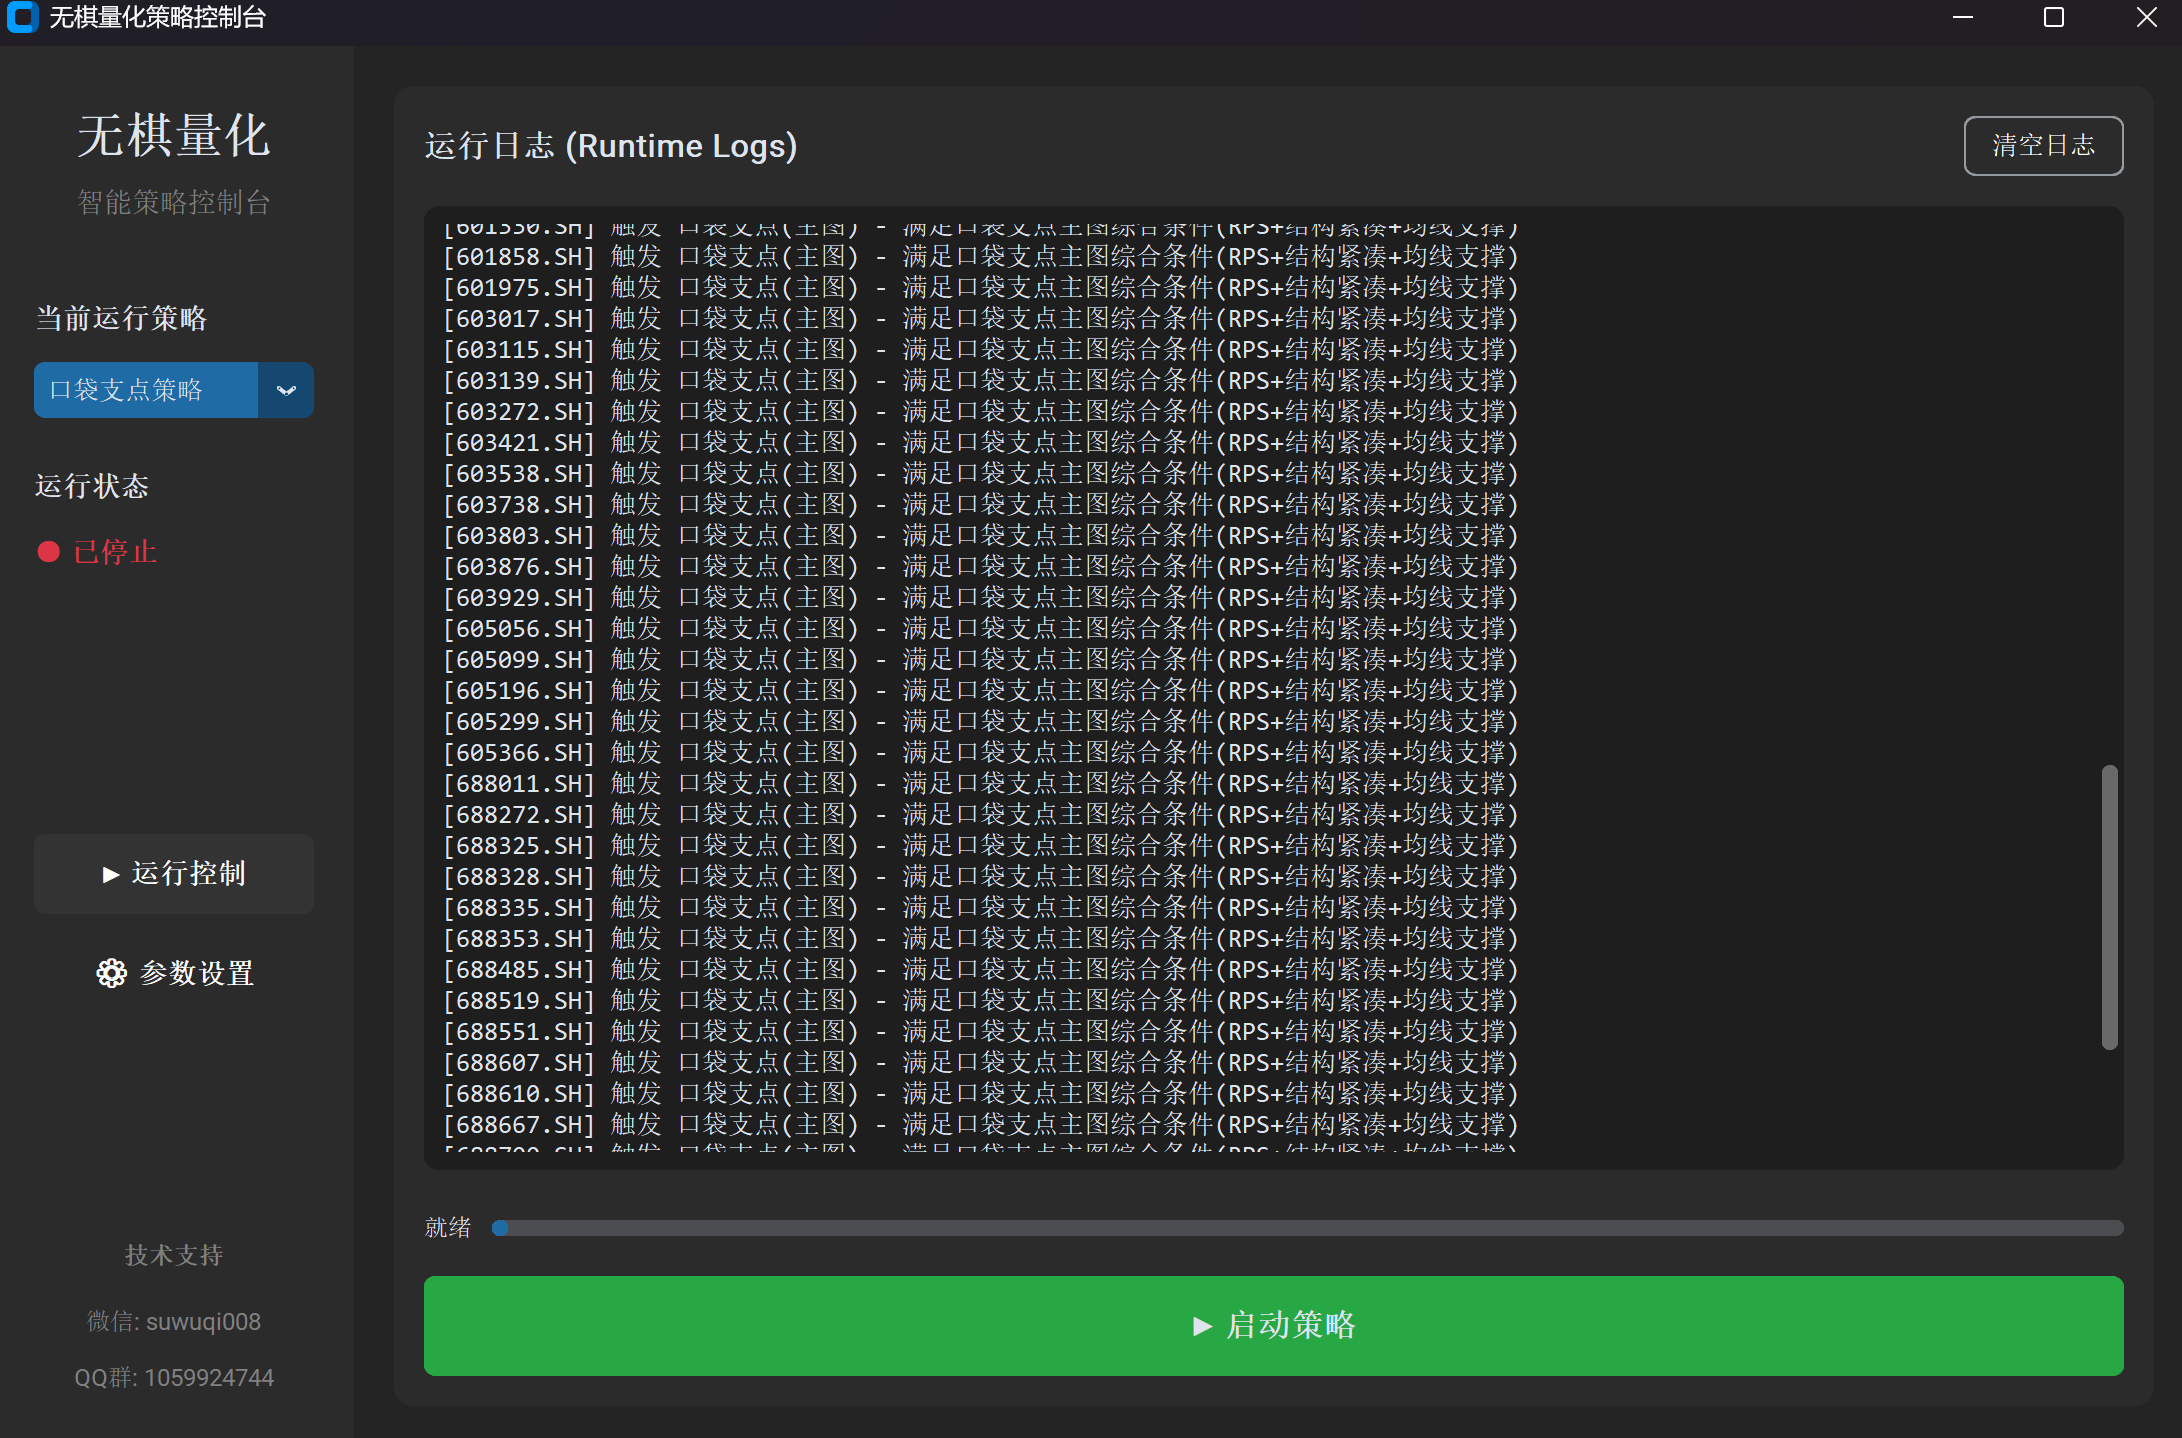The image size is (2182, 1438).
Task: Maximize the window
Action: point(2054,18)
